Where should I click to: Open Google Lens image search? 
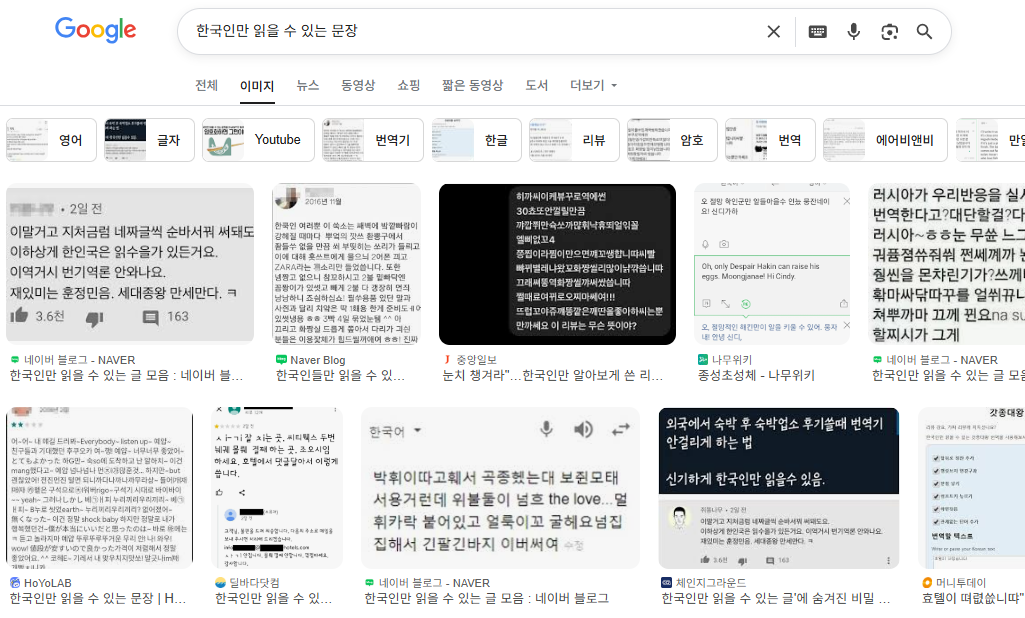coord(889,31)
